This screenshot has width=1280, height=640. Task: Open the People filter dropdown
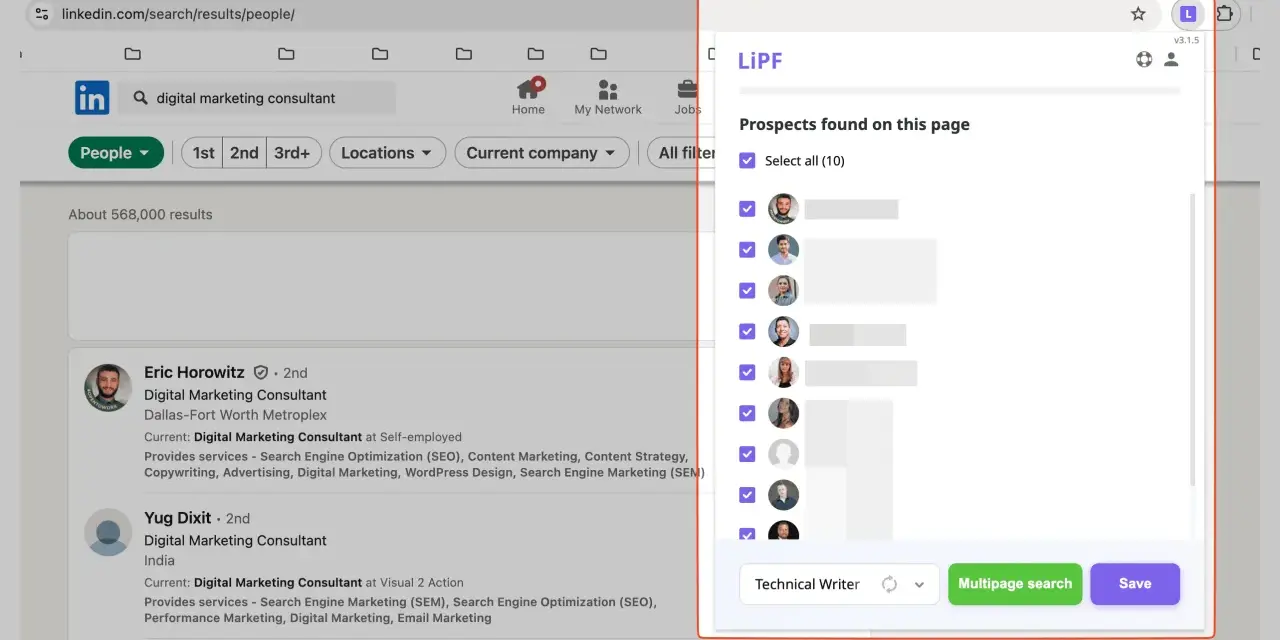pos(116,153)
